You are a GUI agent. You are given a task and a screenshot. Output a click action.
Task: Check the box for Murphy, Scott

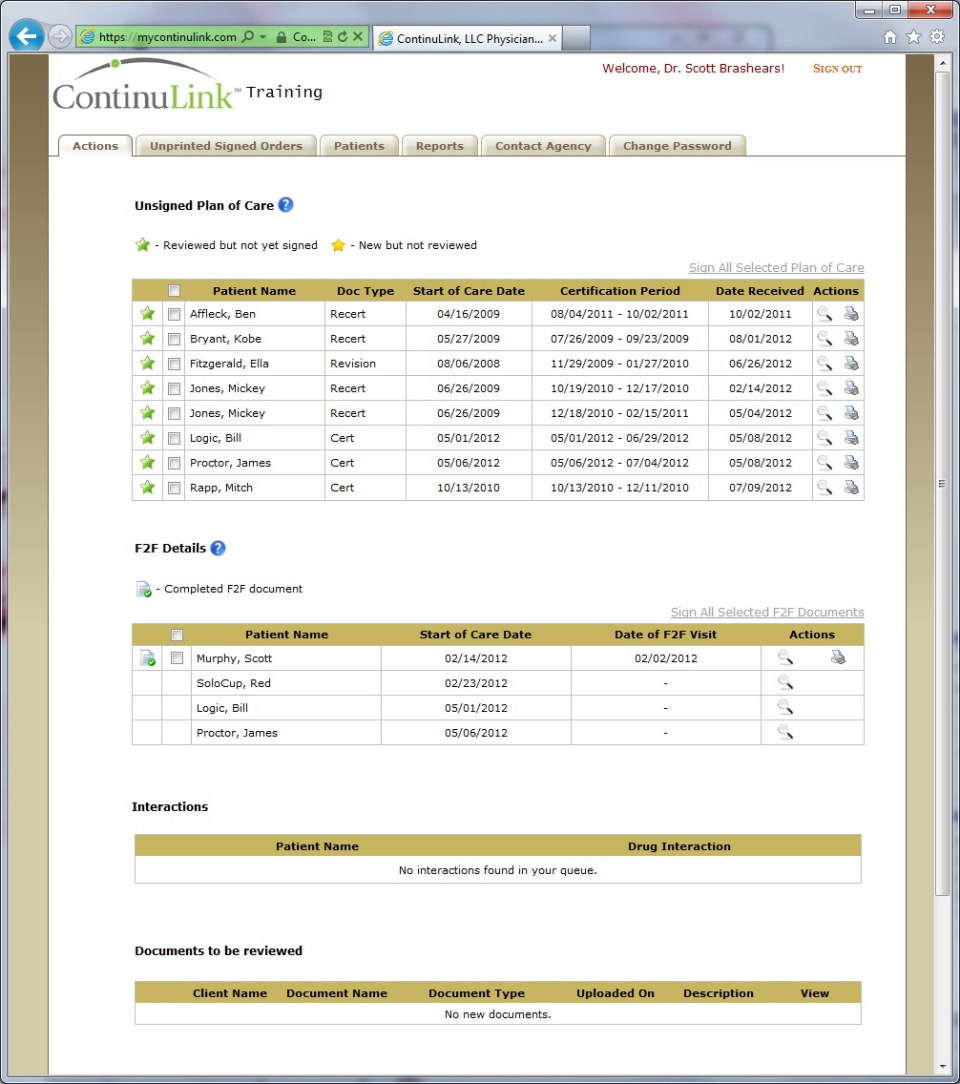coord(177,658)
